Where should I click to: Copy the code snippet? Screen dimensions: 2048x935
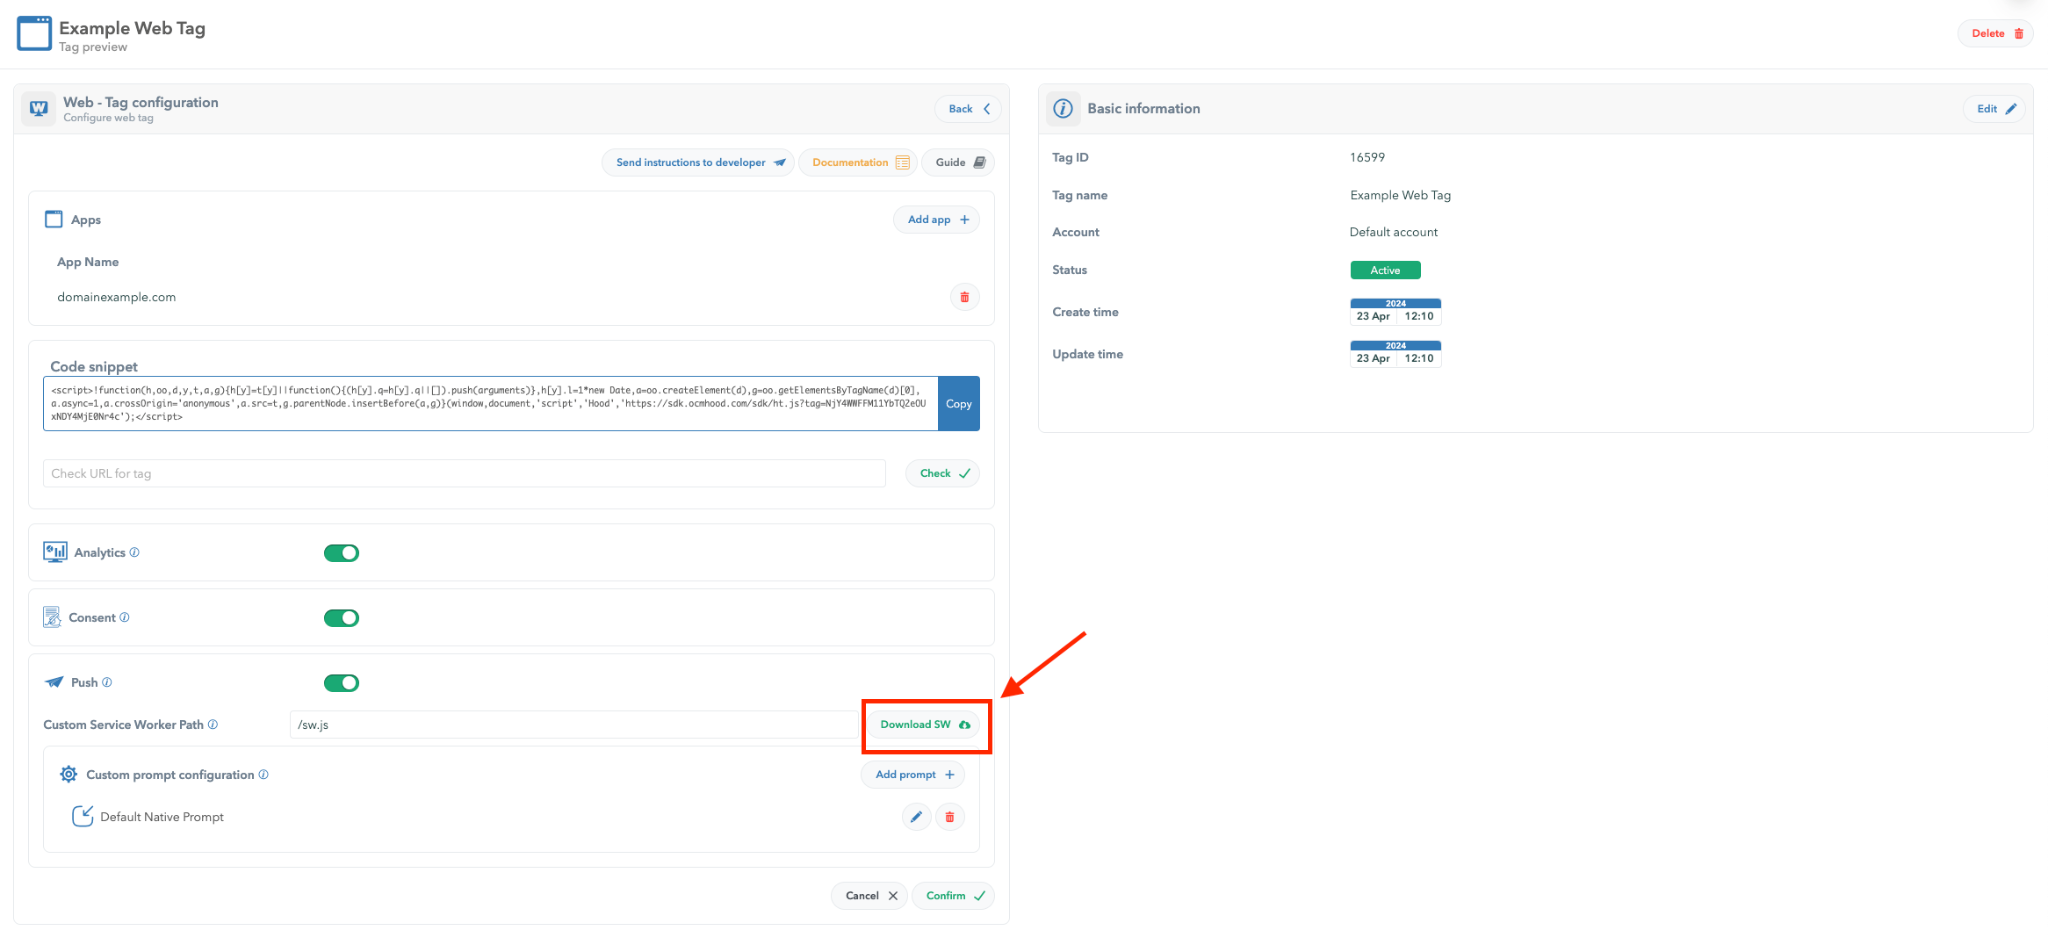point(959,404)
